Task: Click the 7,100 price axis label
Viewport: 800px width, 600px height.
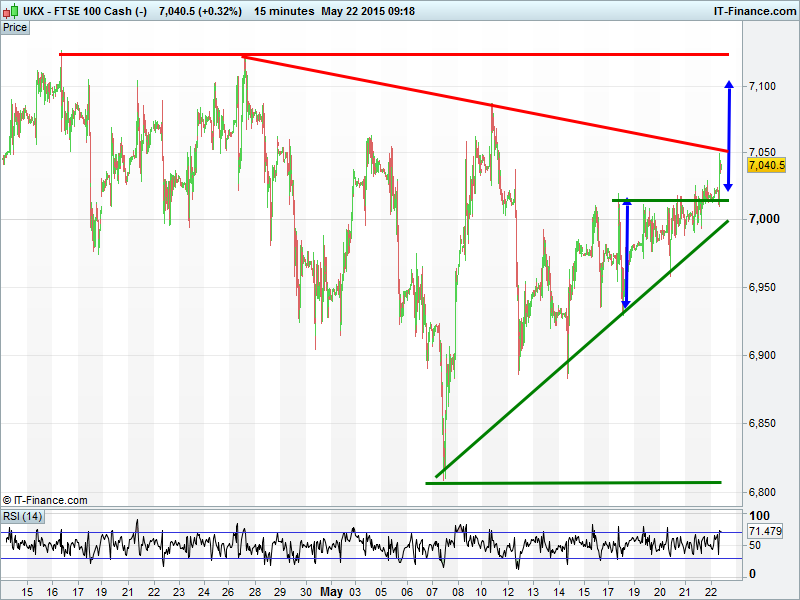Action: 762,86
